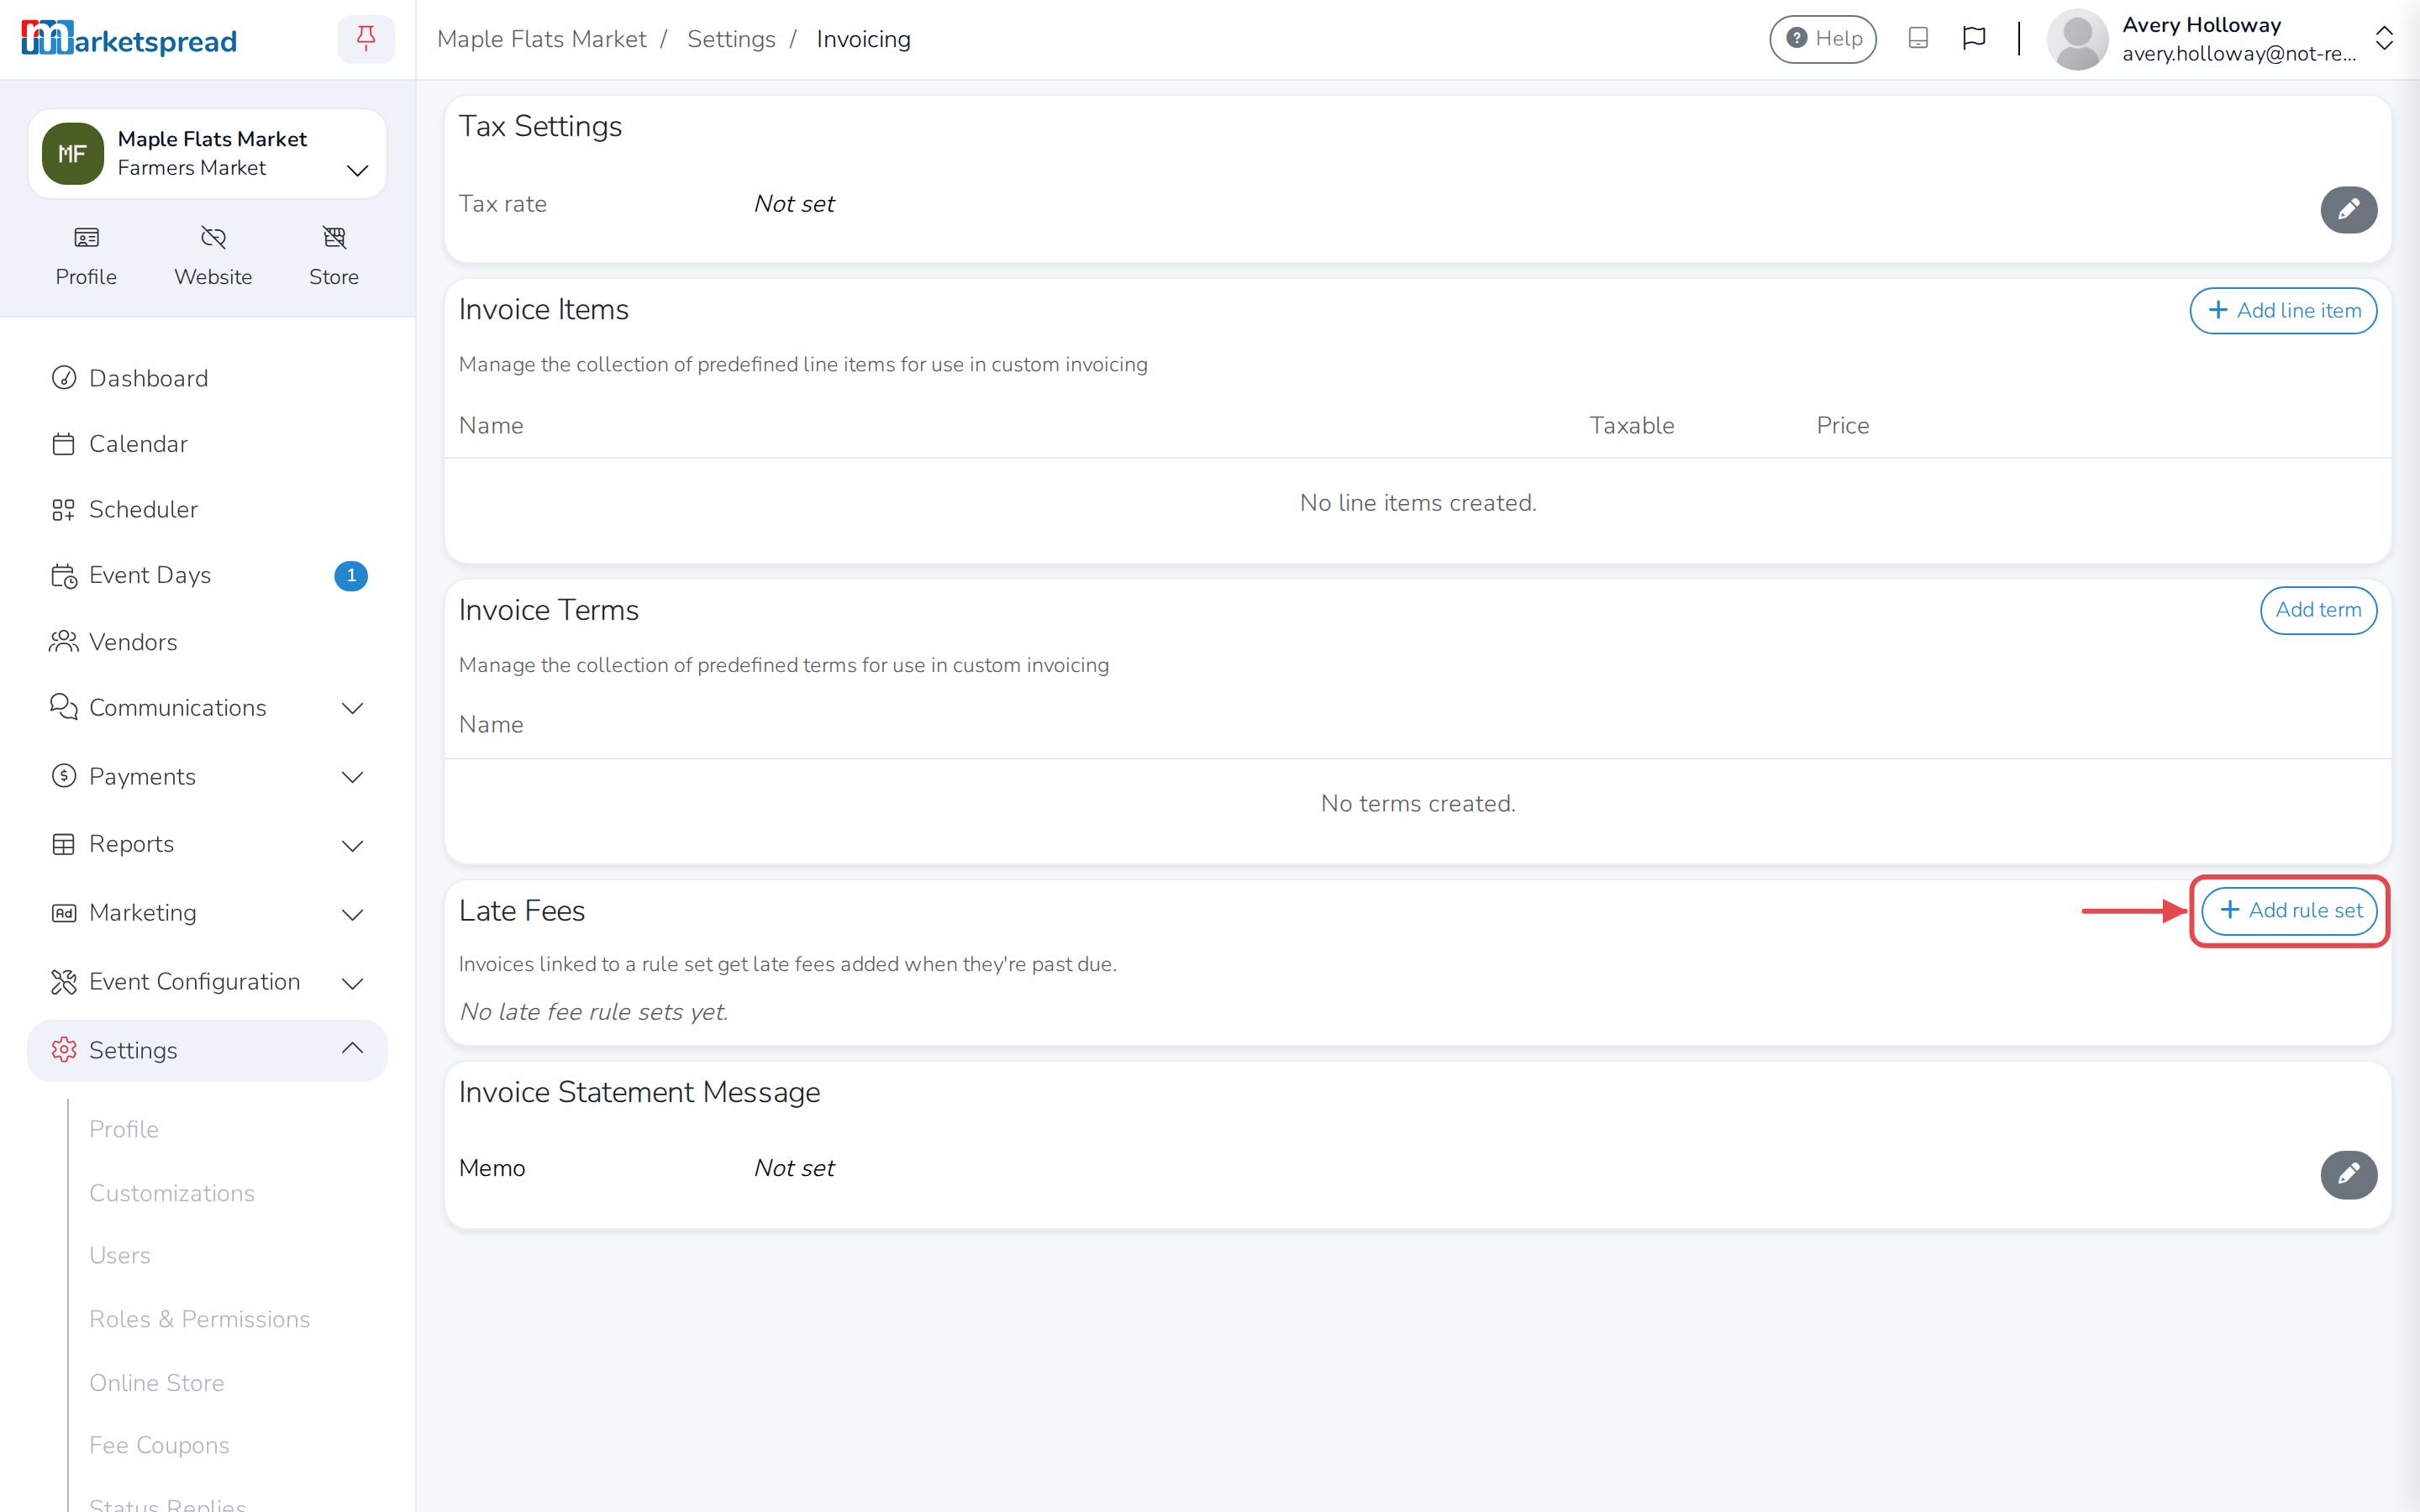The image size is (2420, 1512).
Task: Open Online Store submenu item
Action: point(157,1383)
